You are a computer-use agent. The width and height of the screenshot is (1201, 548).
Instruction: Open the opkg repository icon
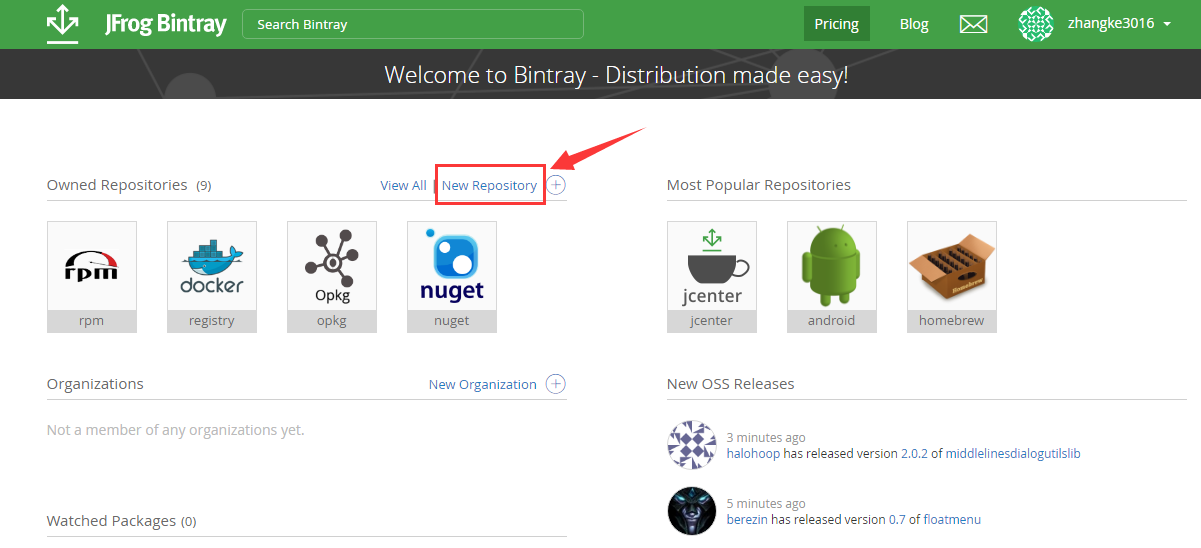click(332, 266)
